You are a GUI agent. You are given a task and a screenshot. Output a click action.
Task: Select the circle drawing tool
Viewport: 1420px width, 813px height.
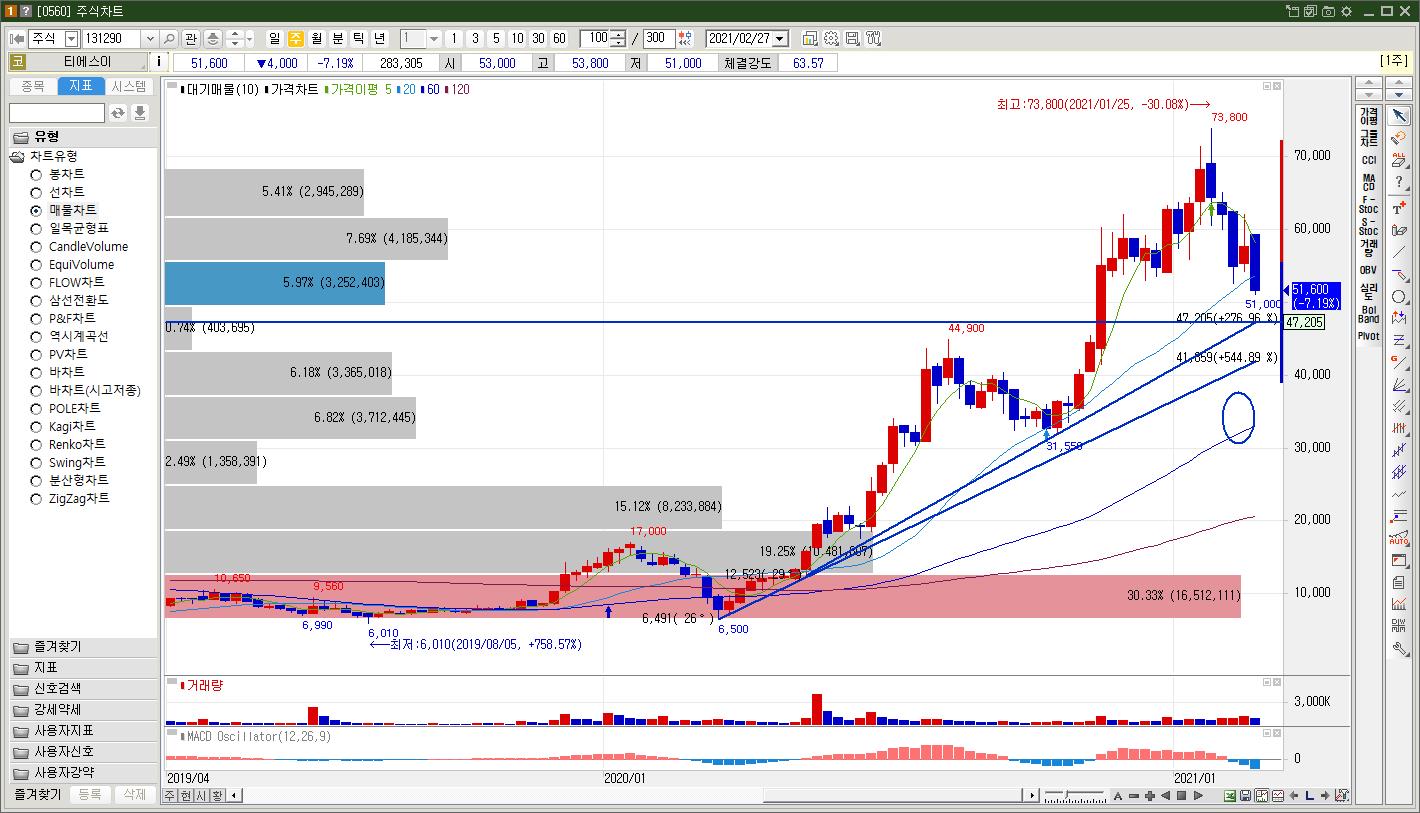1399,296
